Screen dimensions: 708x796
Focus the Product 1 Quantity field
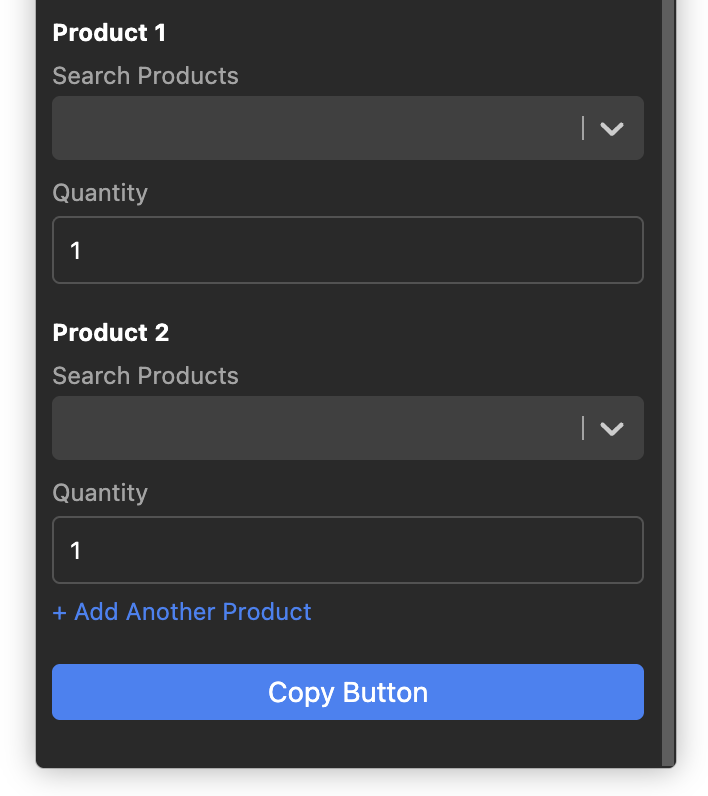(347, 250)
